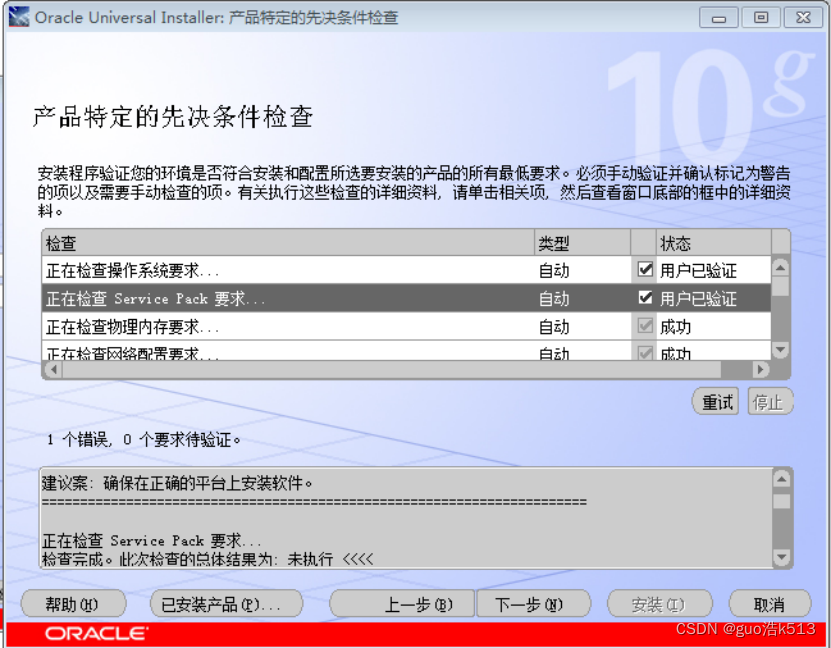This screenshot has width=831, height=648.
Task: Click 已安装产品 to view installed products
Action: 228,603
